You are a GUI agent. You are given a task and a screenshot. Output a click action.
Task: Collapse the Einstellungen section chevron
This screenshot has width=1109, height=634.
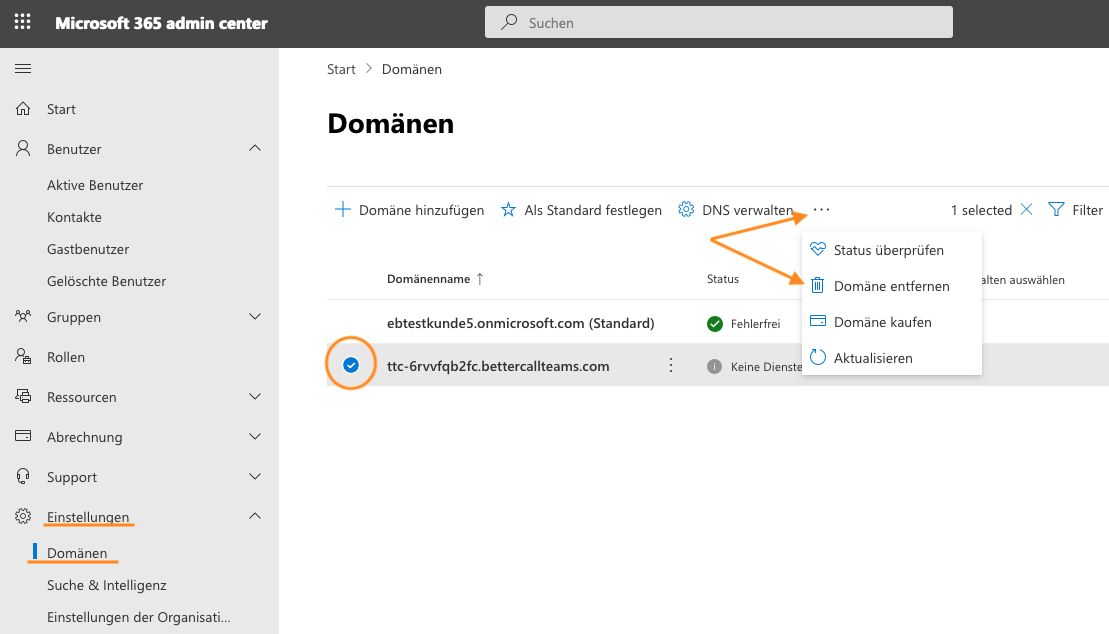[x=255, y=517]
